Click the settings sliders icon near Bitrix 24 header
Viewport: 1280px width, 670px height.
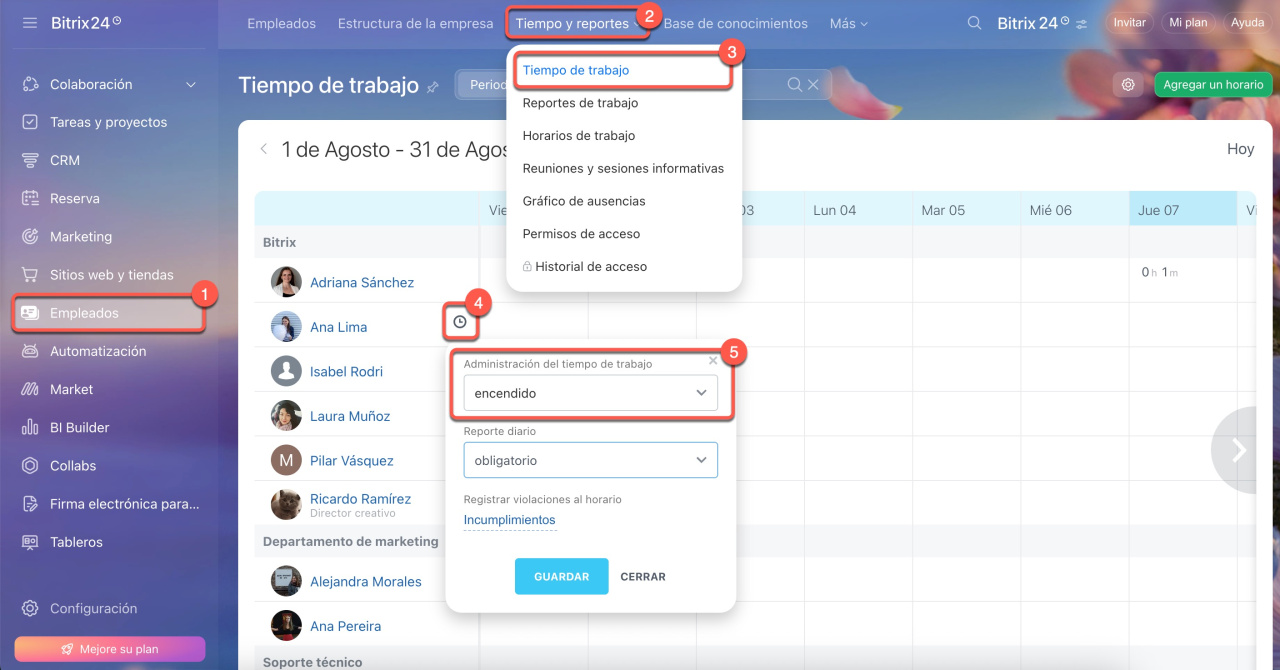click(1081, 23)
